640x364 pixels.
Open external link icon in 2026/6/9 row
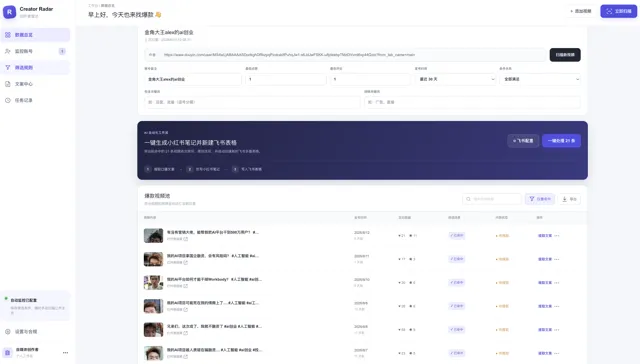click(x=186, y=310)
